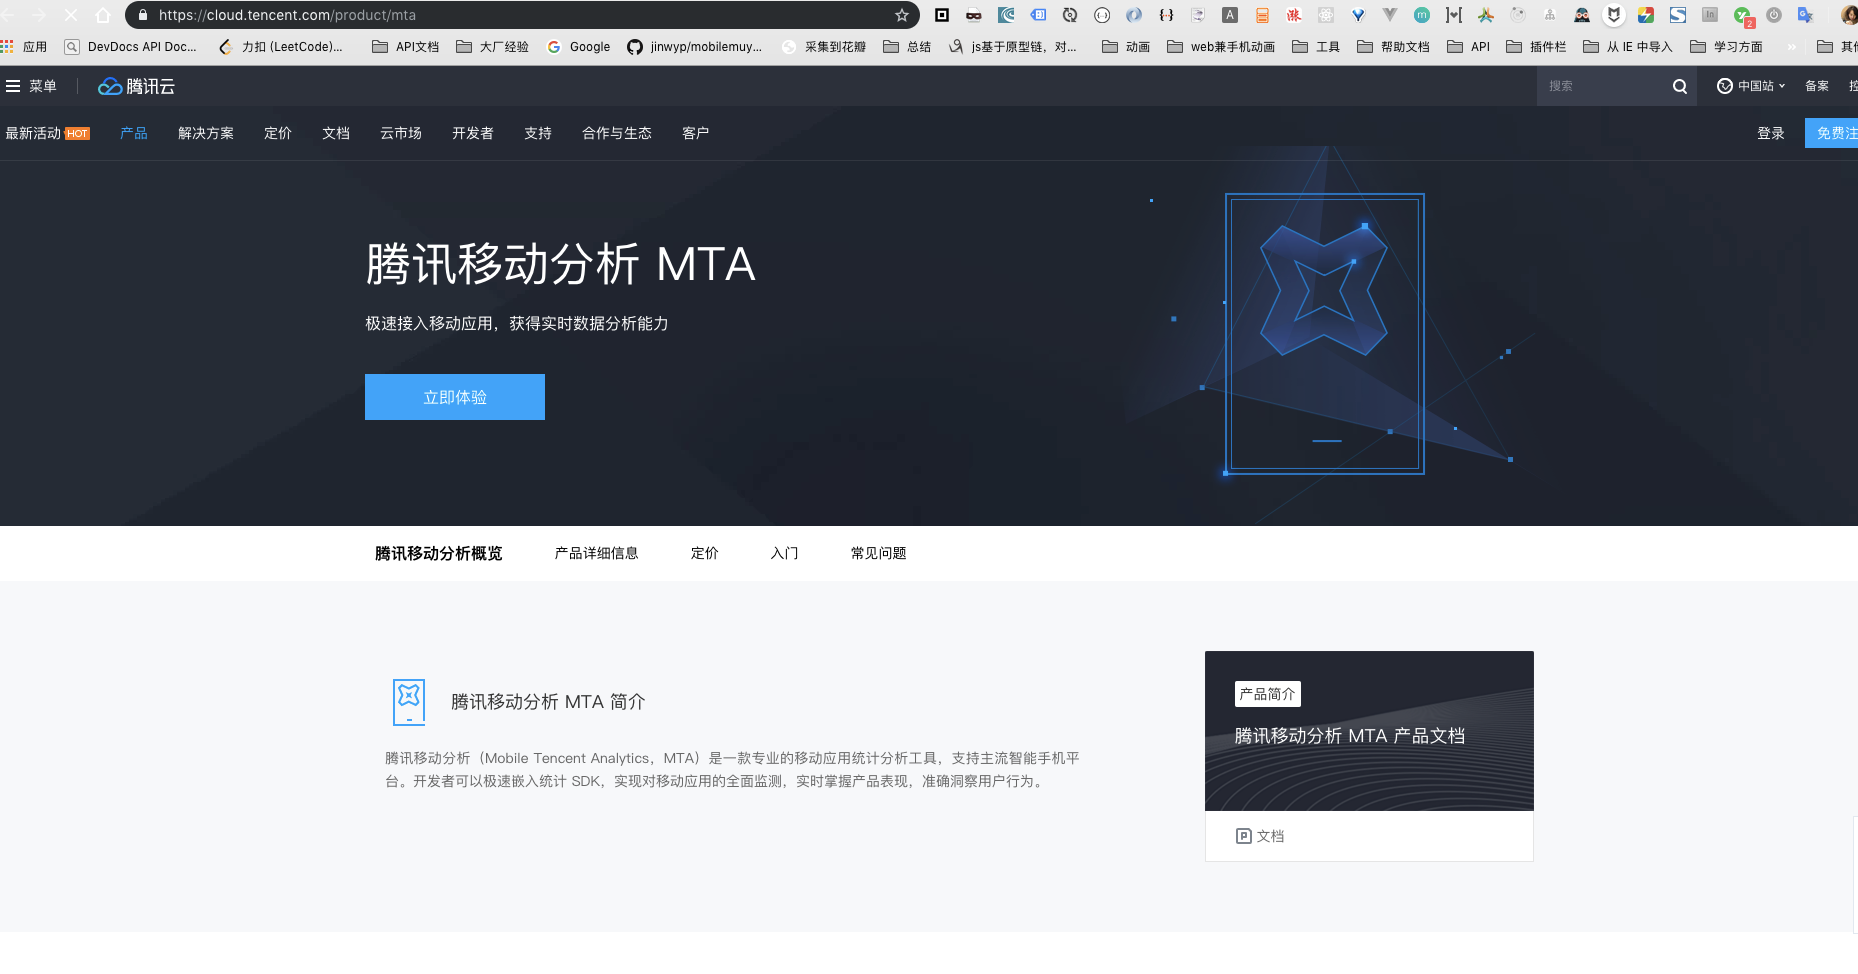The height and width of the screenshot is (974, 1858).
Task: Click the green extension icon with badge 2
Action: coord(1743,16)
